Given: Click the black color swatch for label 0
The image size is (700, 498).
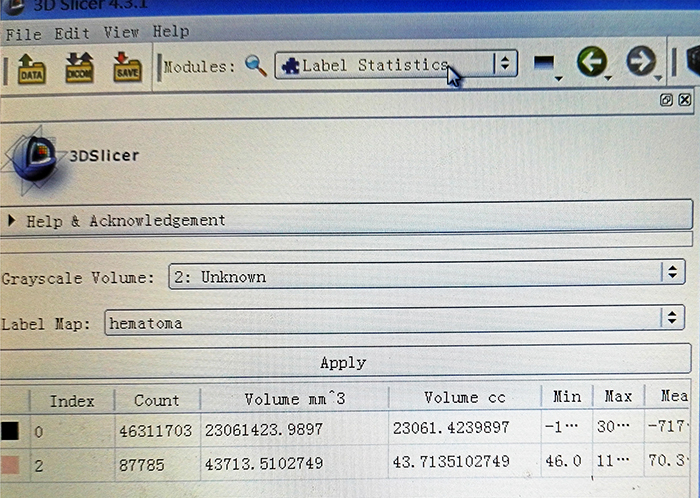Looking at the screenshot, I should [10, 431].
